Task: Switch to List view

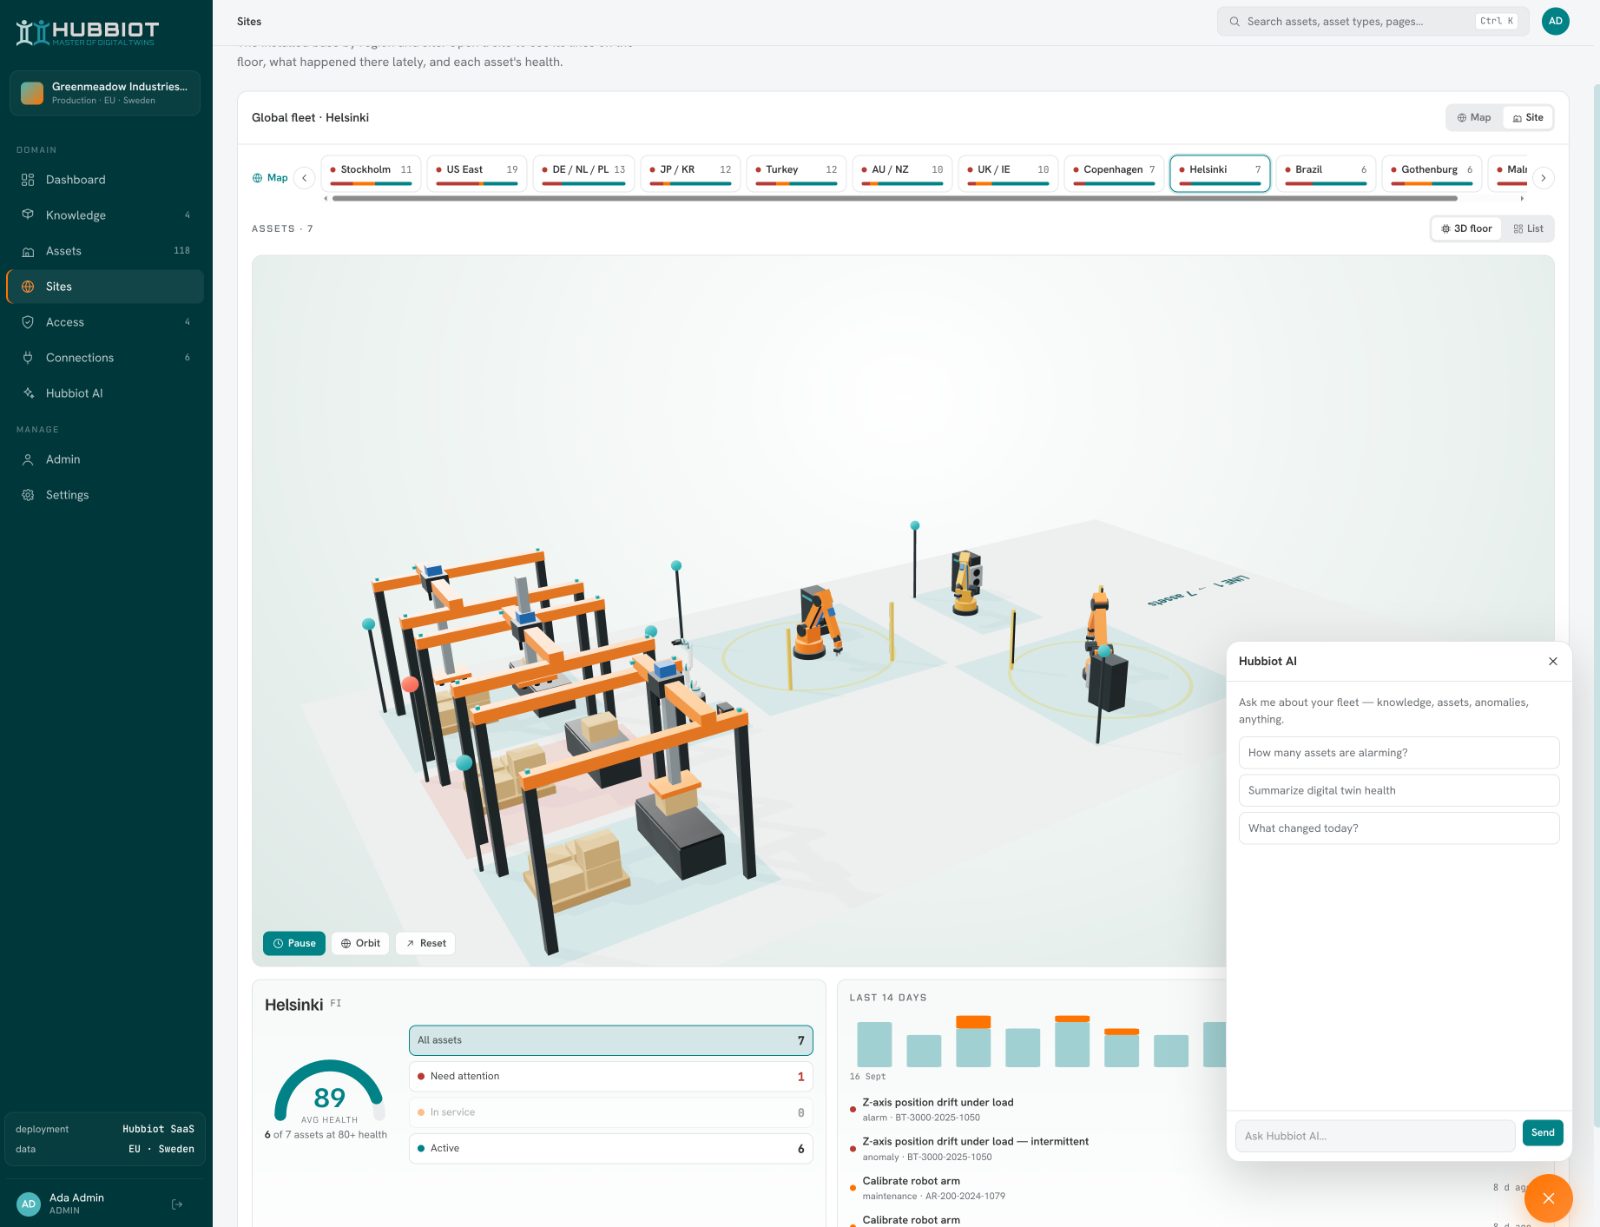Action: (x=1528, y=229)
